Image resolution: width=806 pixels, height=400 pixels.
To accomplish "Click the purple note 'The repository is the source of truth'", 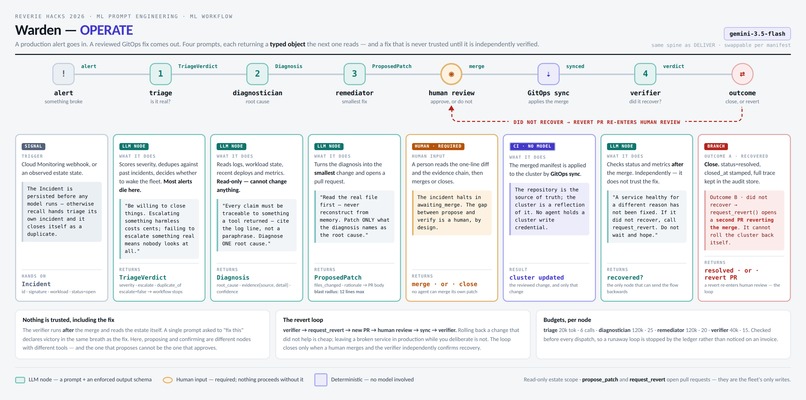I will 549,208.
